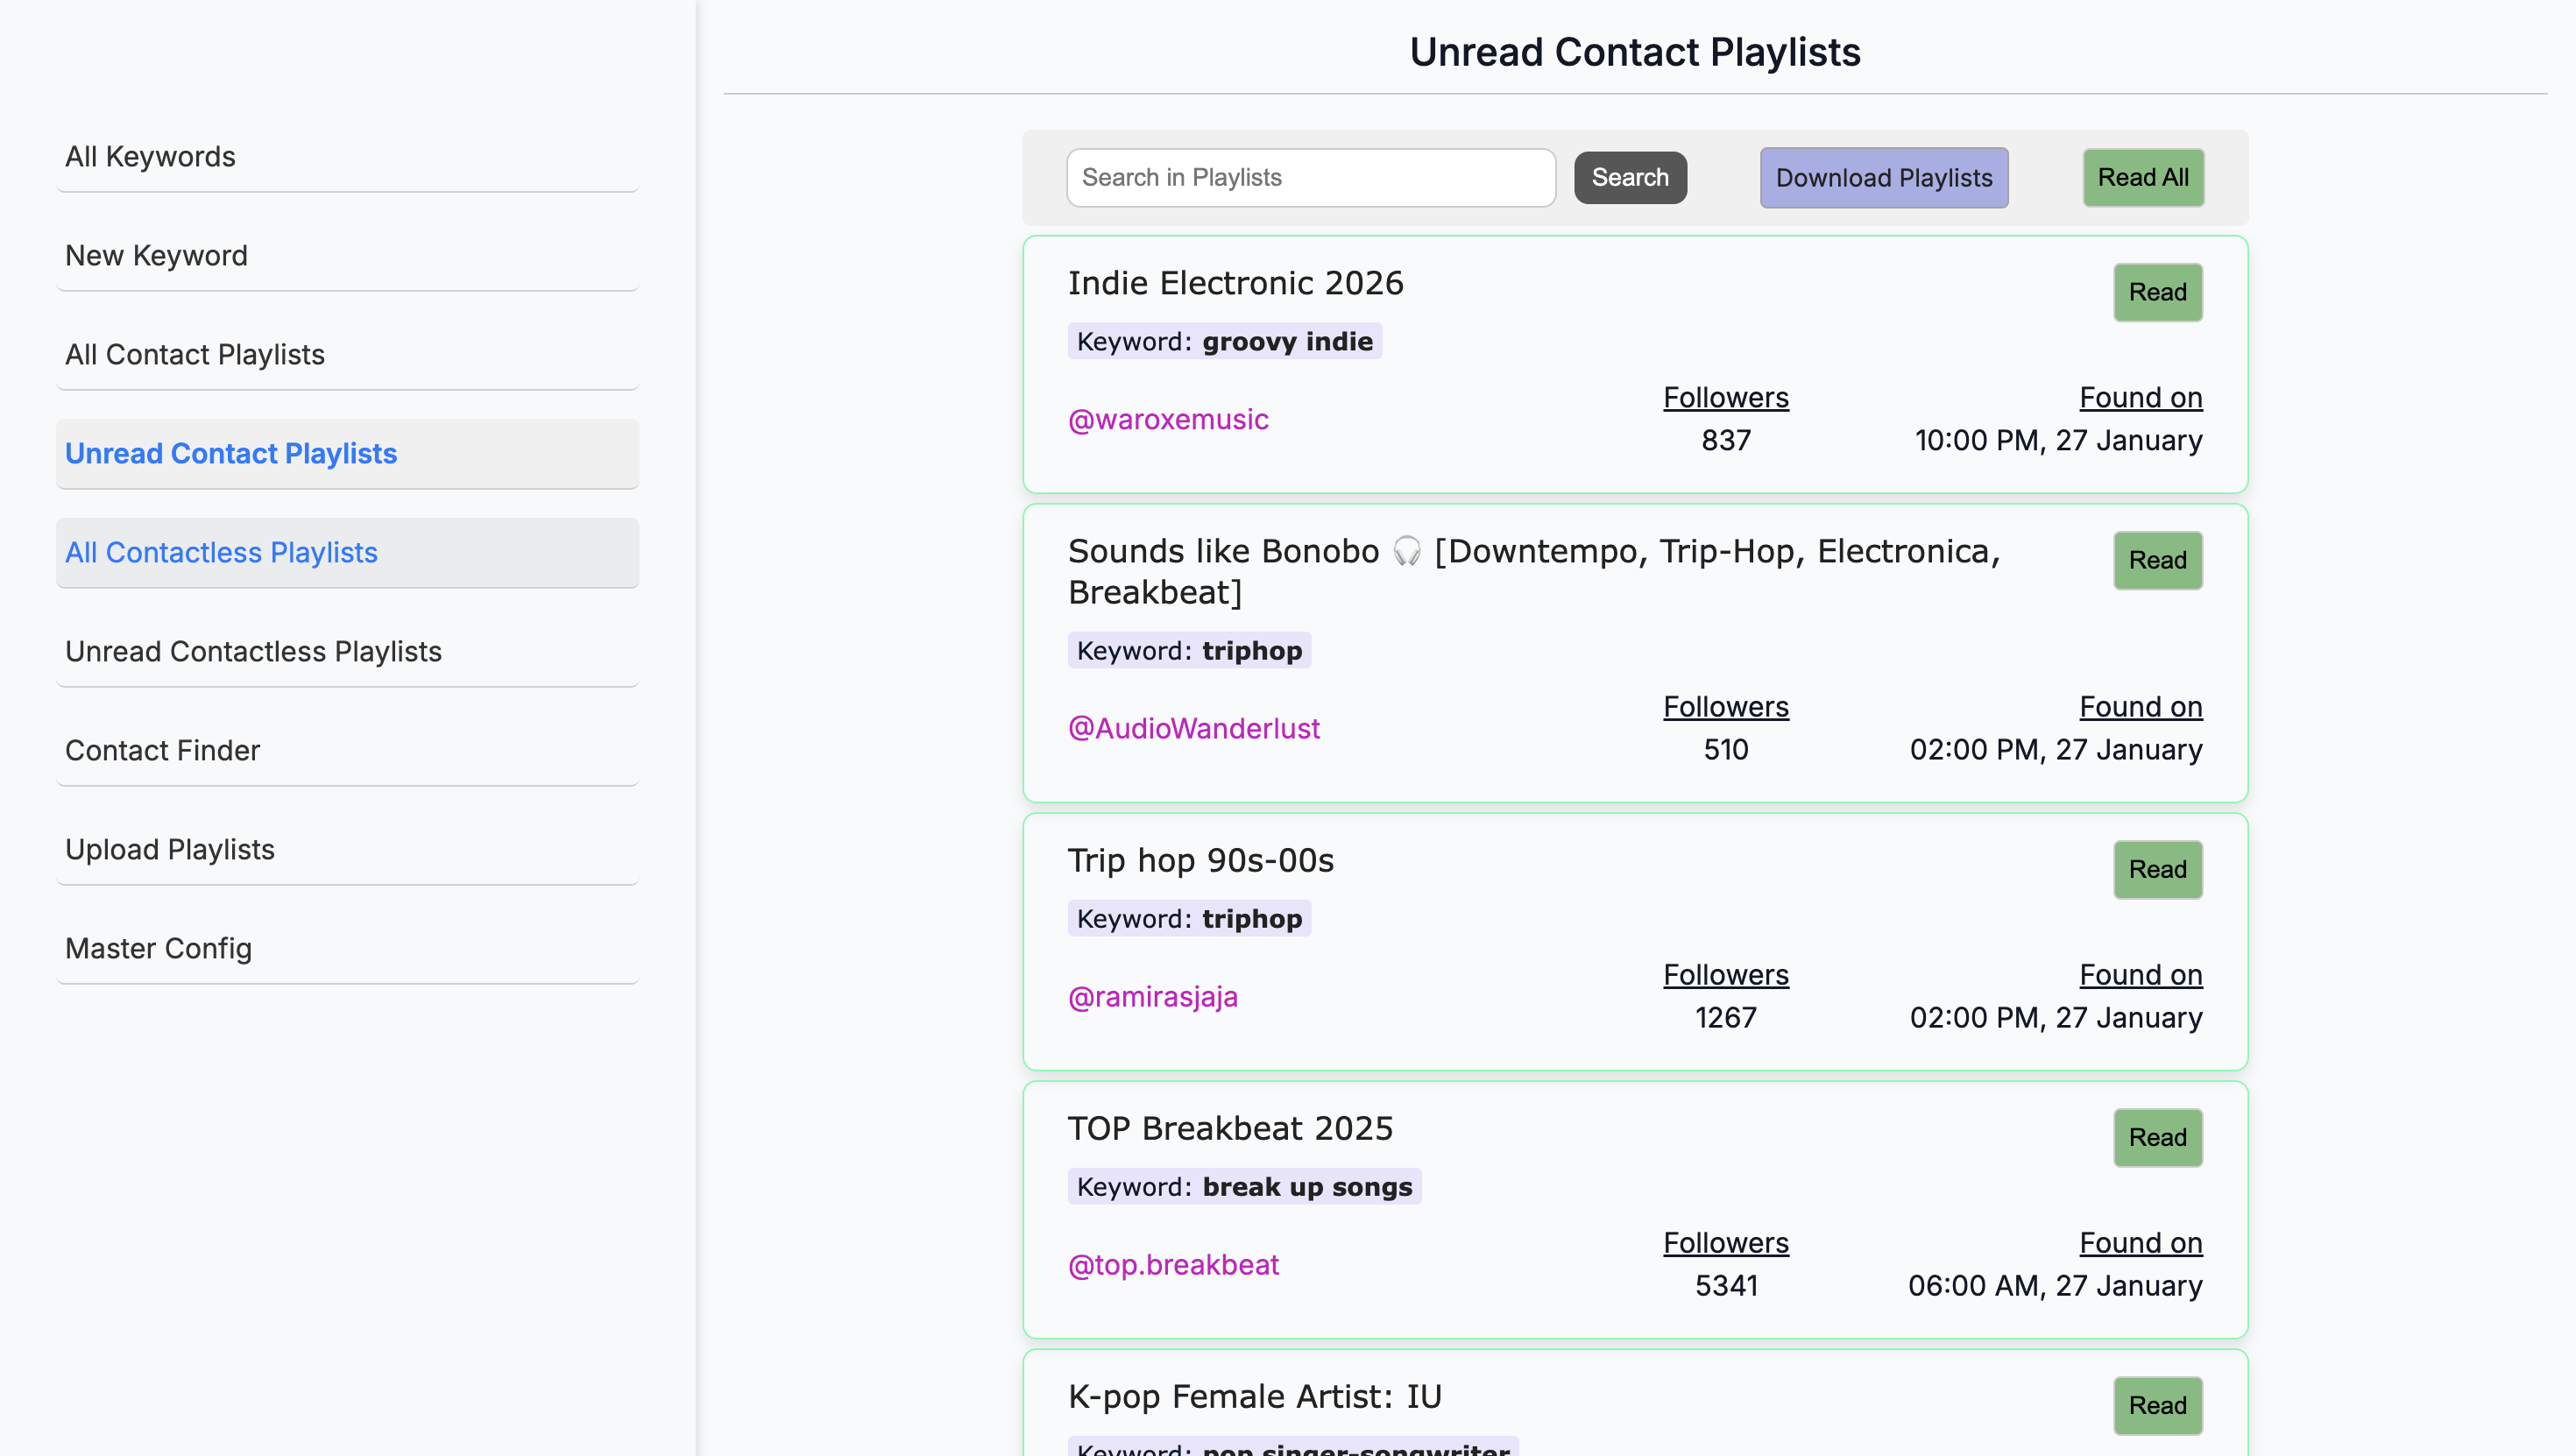Screen dimensions: 2576x1456
Task: Open the @top.breakbeat contact link
Action: [1174, 1264]
